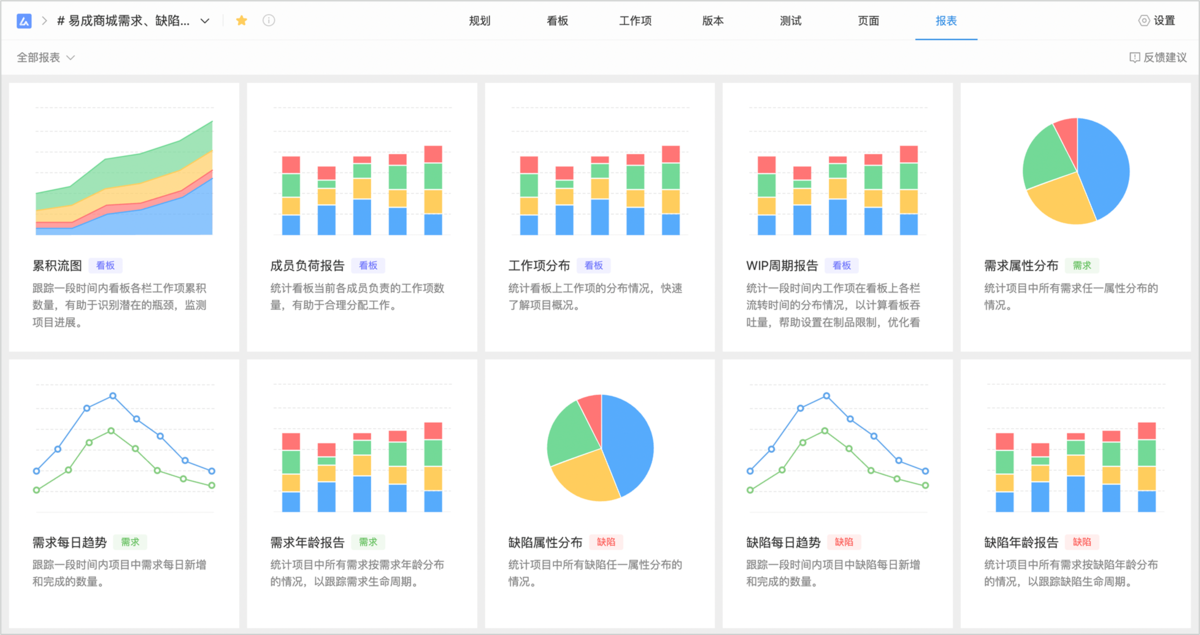The height and width of the screenshot is (635, 1200).
Task: Go to the 工作项 tab
Action: click(x=635, y=20)
